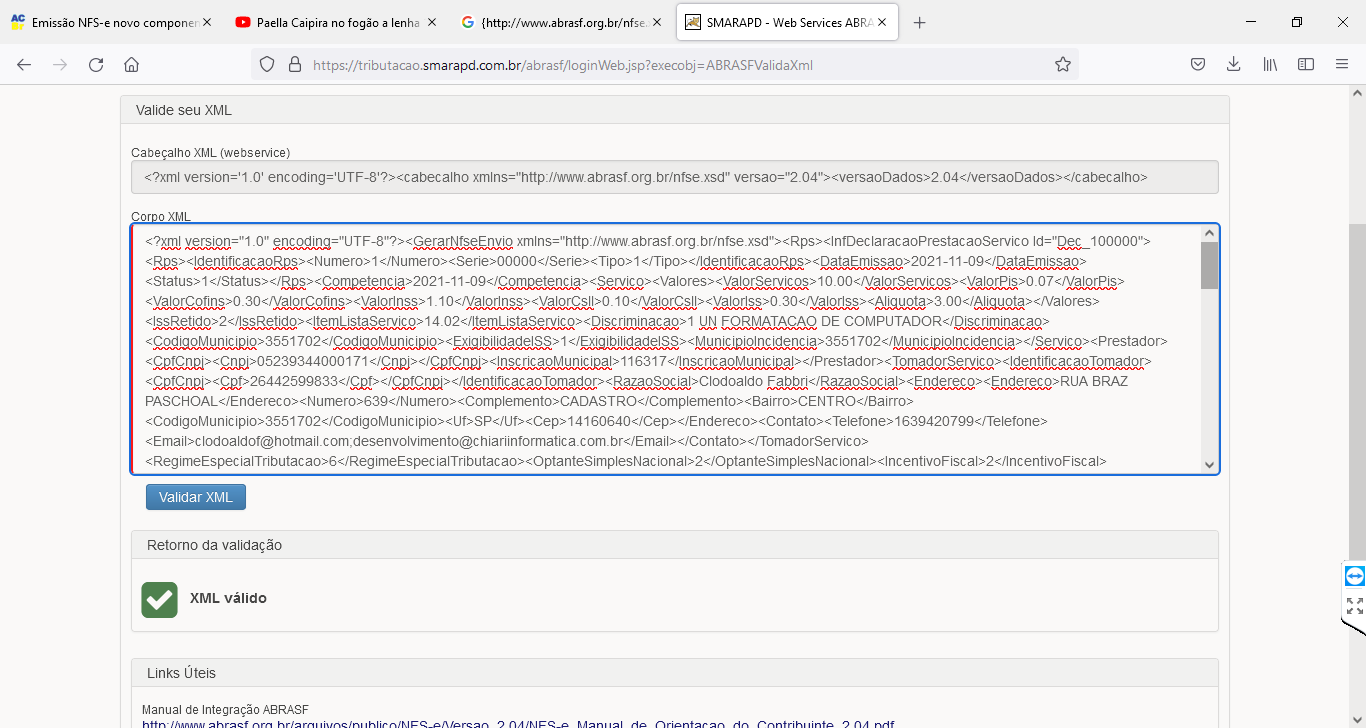Close the SMARAPD Web Services tab

point(882,22)
